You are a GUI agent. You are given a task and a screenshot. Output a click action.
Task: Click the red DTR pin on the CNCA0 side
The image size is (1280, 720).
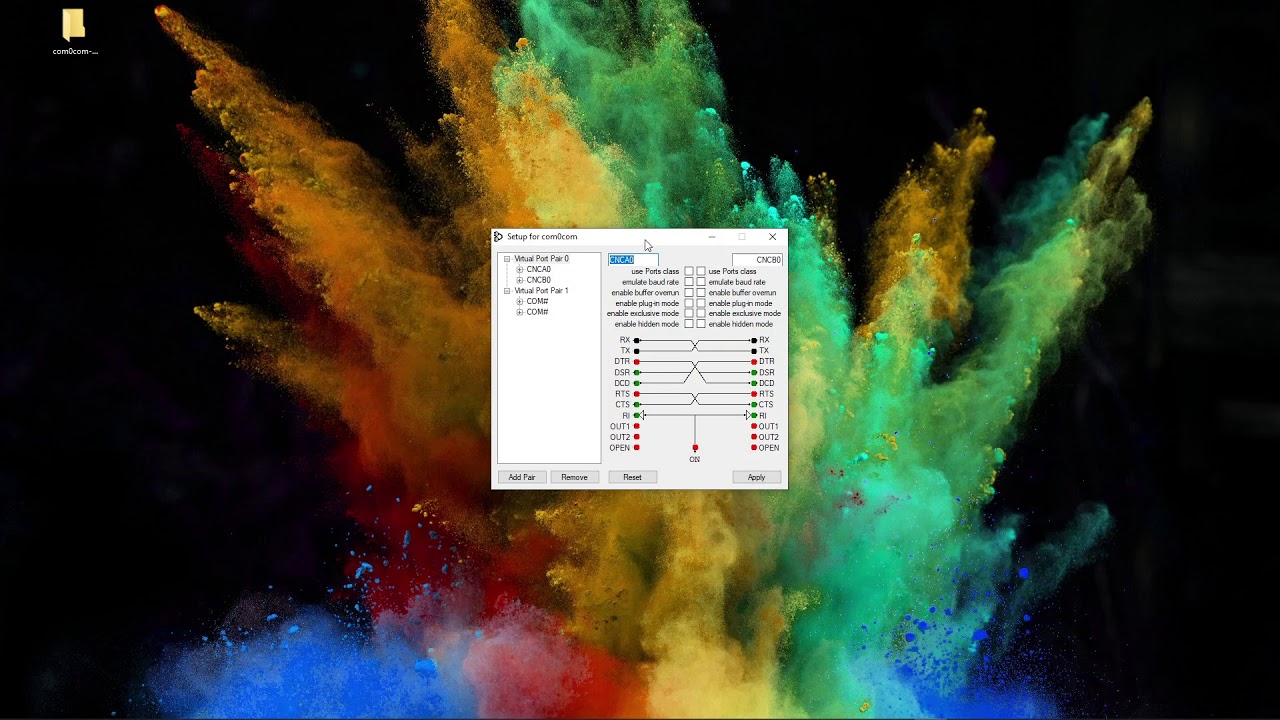(636, 362)
